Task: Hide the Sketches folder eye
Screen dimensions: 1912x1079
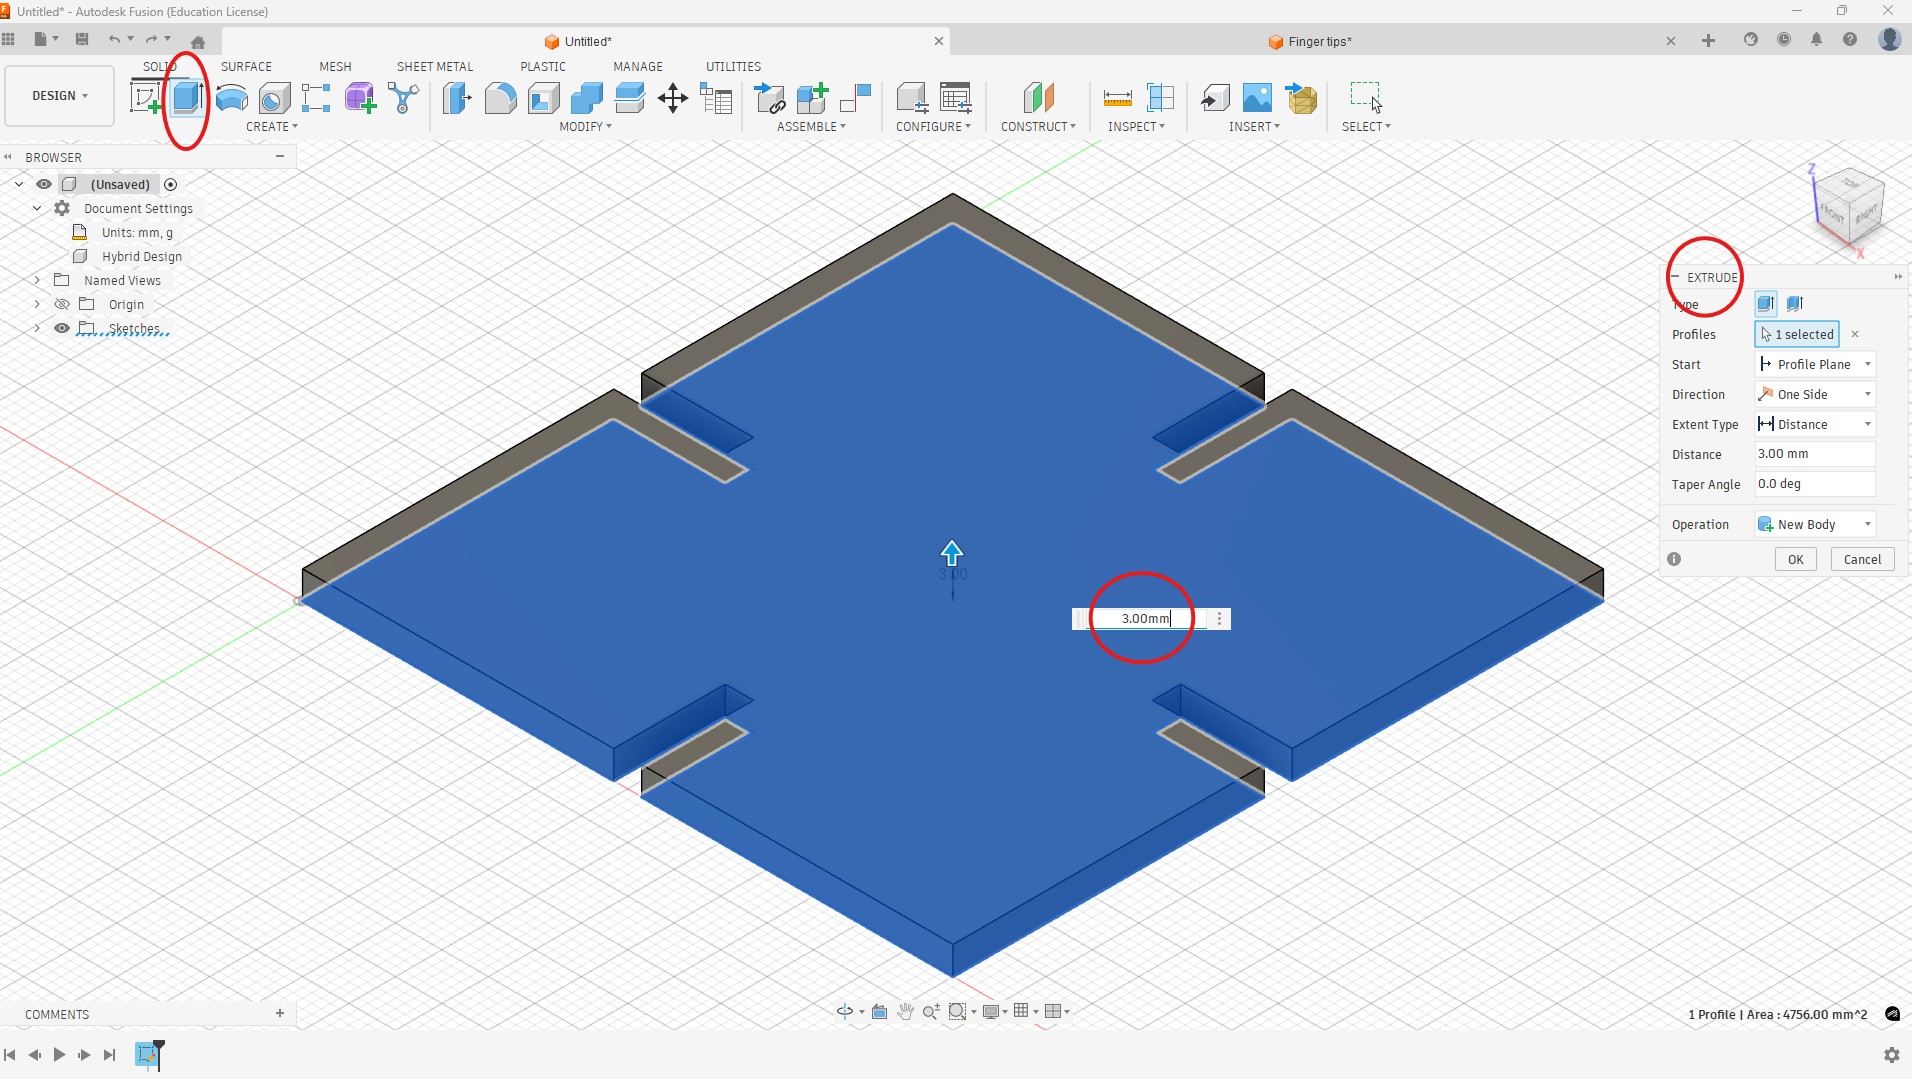Action: [62, 328]
